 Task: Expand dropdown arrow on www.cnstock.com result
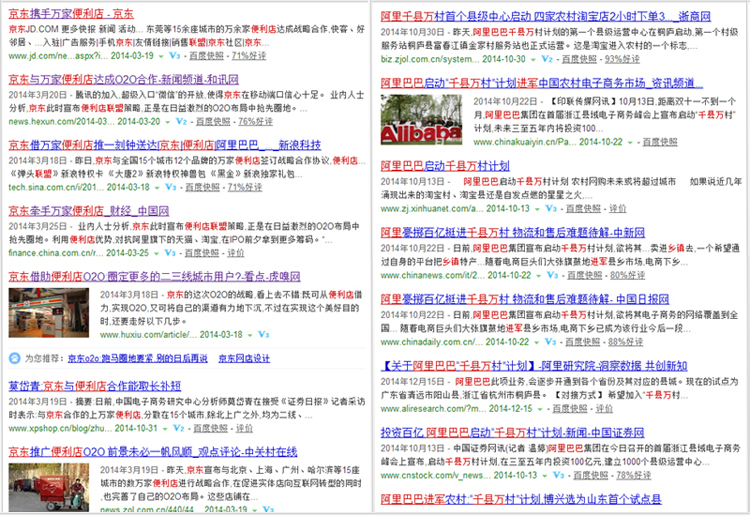point(545,476)
